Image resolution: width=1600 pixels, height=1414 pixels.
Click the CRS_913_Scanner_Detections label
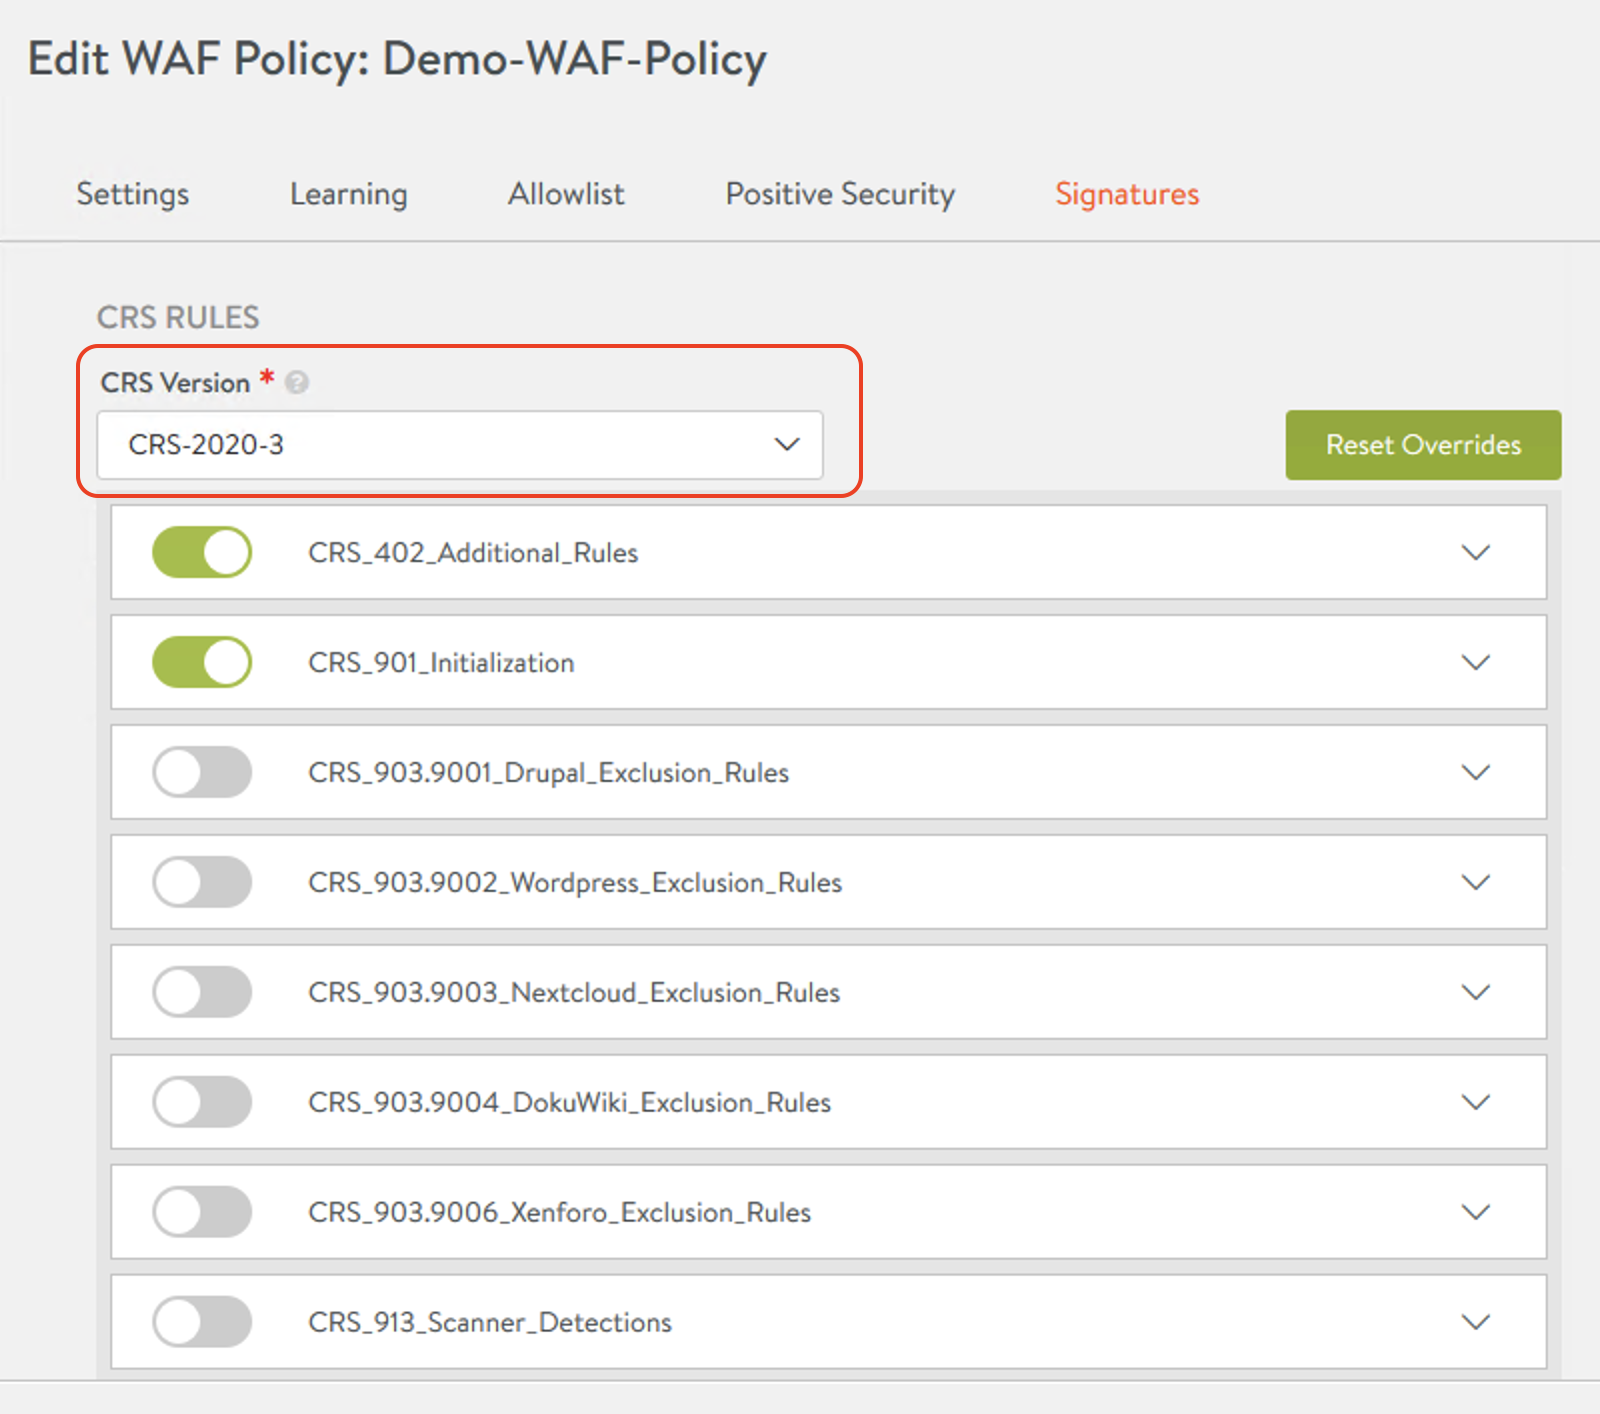coord(490,1323)
